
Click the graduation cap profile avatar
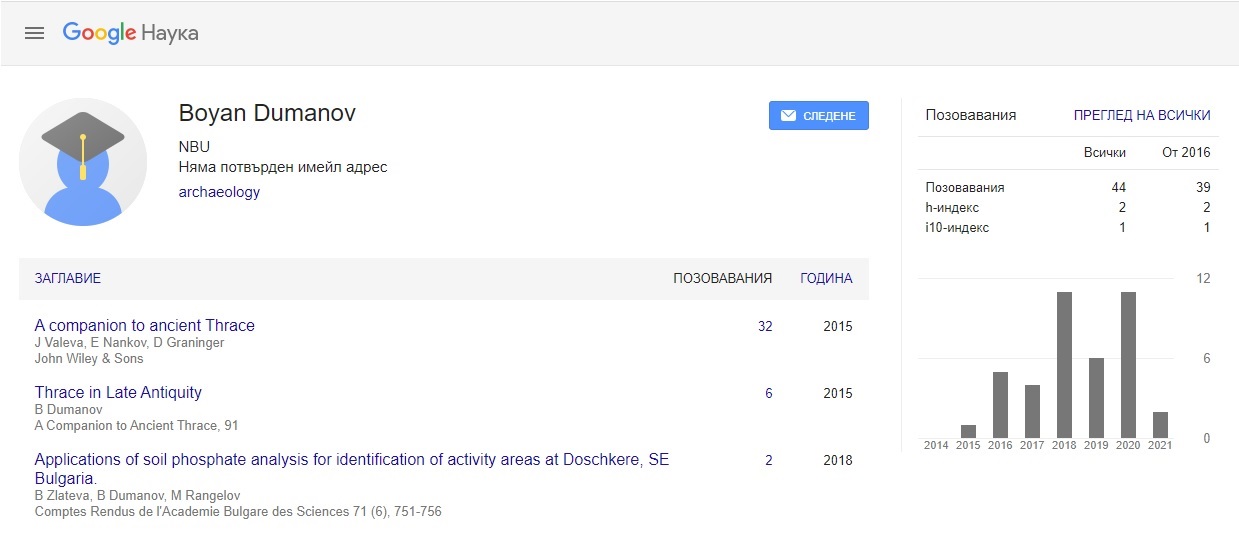pyautogui.click(x=83, y=162)
